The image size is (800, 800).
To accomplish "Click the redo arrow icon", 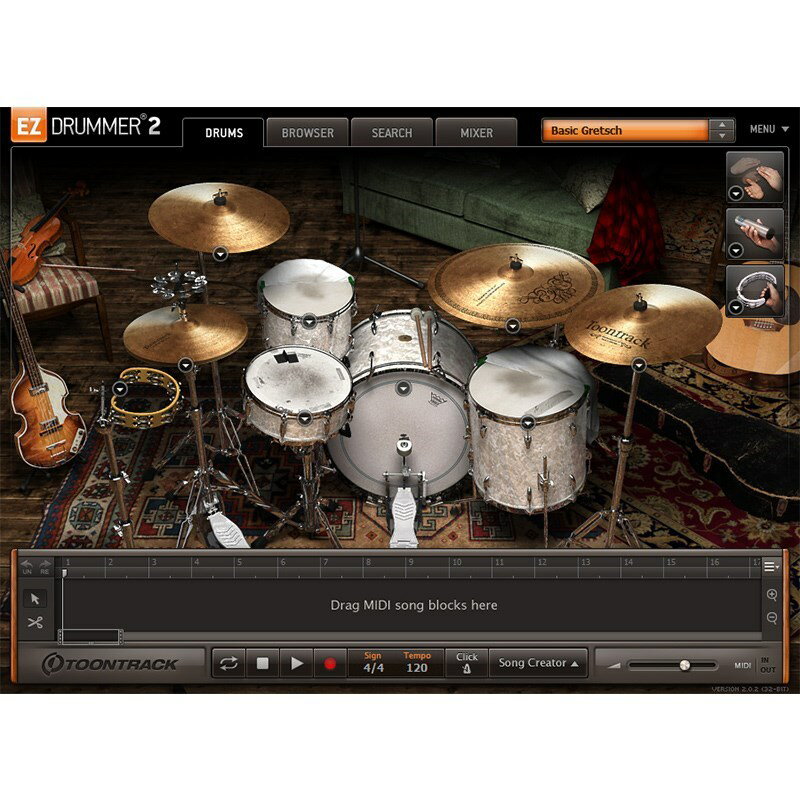I will pos(45,566).
